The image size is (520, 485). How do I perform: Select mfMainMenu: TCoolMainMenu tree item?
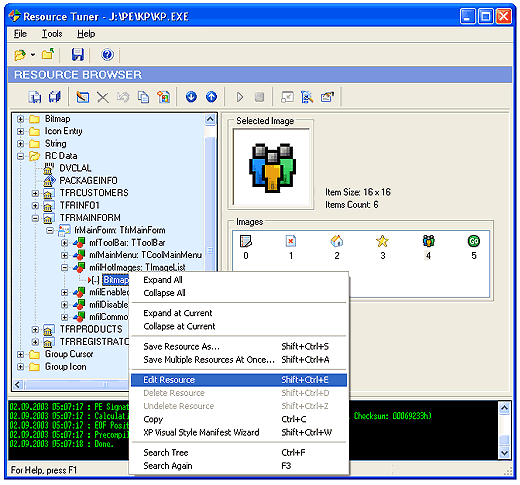pyautogui.click(x=145, y=255)
